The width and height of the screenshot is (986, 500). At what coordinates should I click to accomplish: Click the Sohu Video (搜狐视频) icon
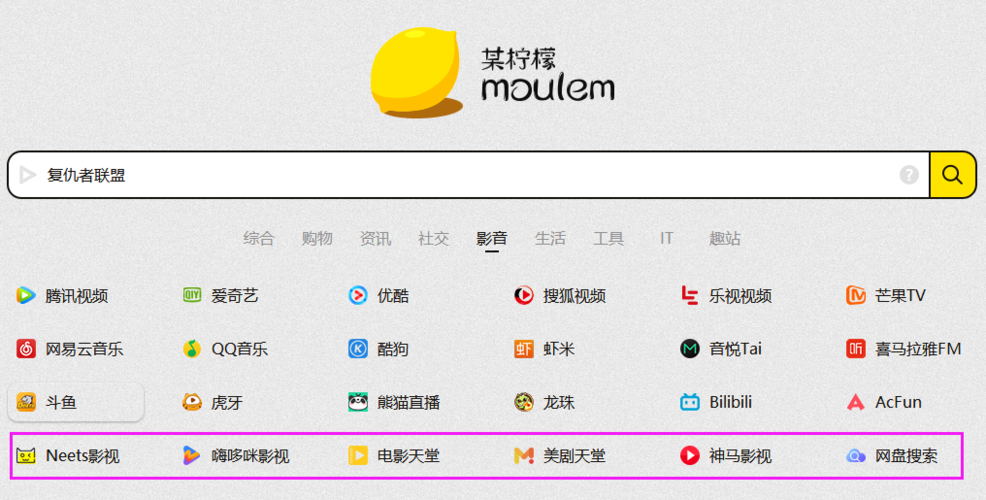click(524, 295)
